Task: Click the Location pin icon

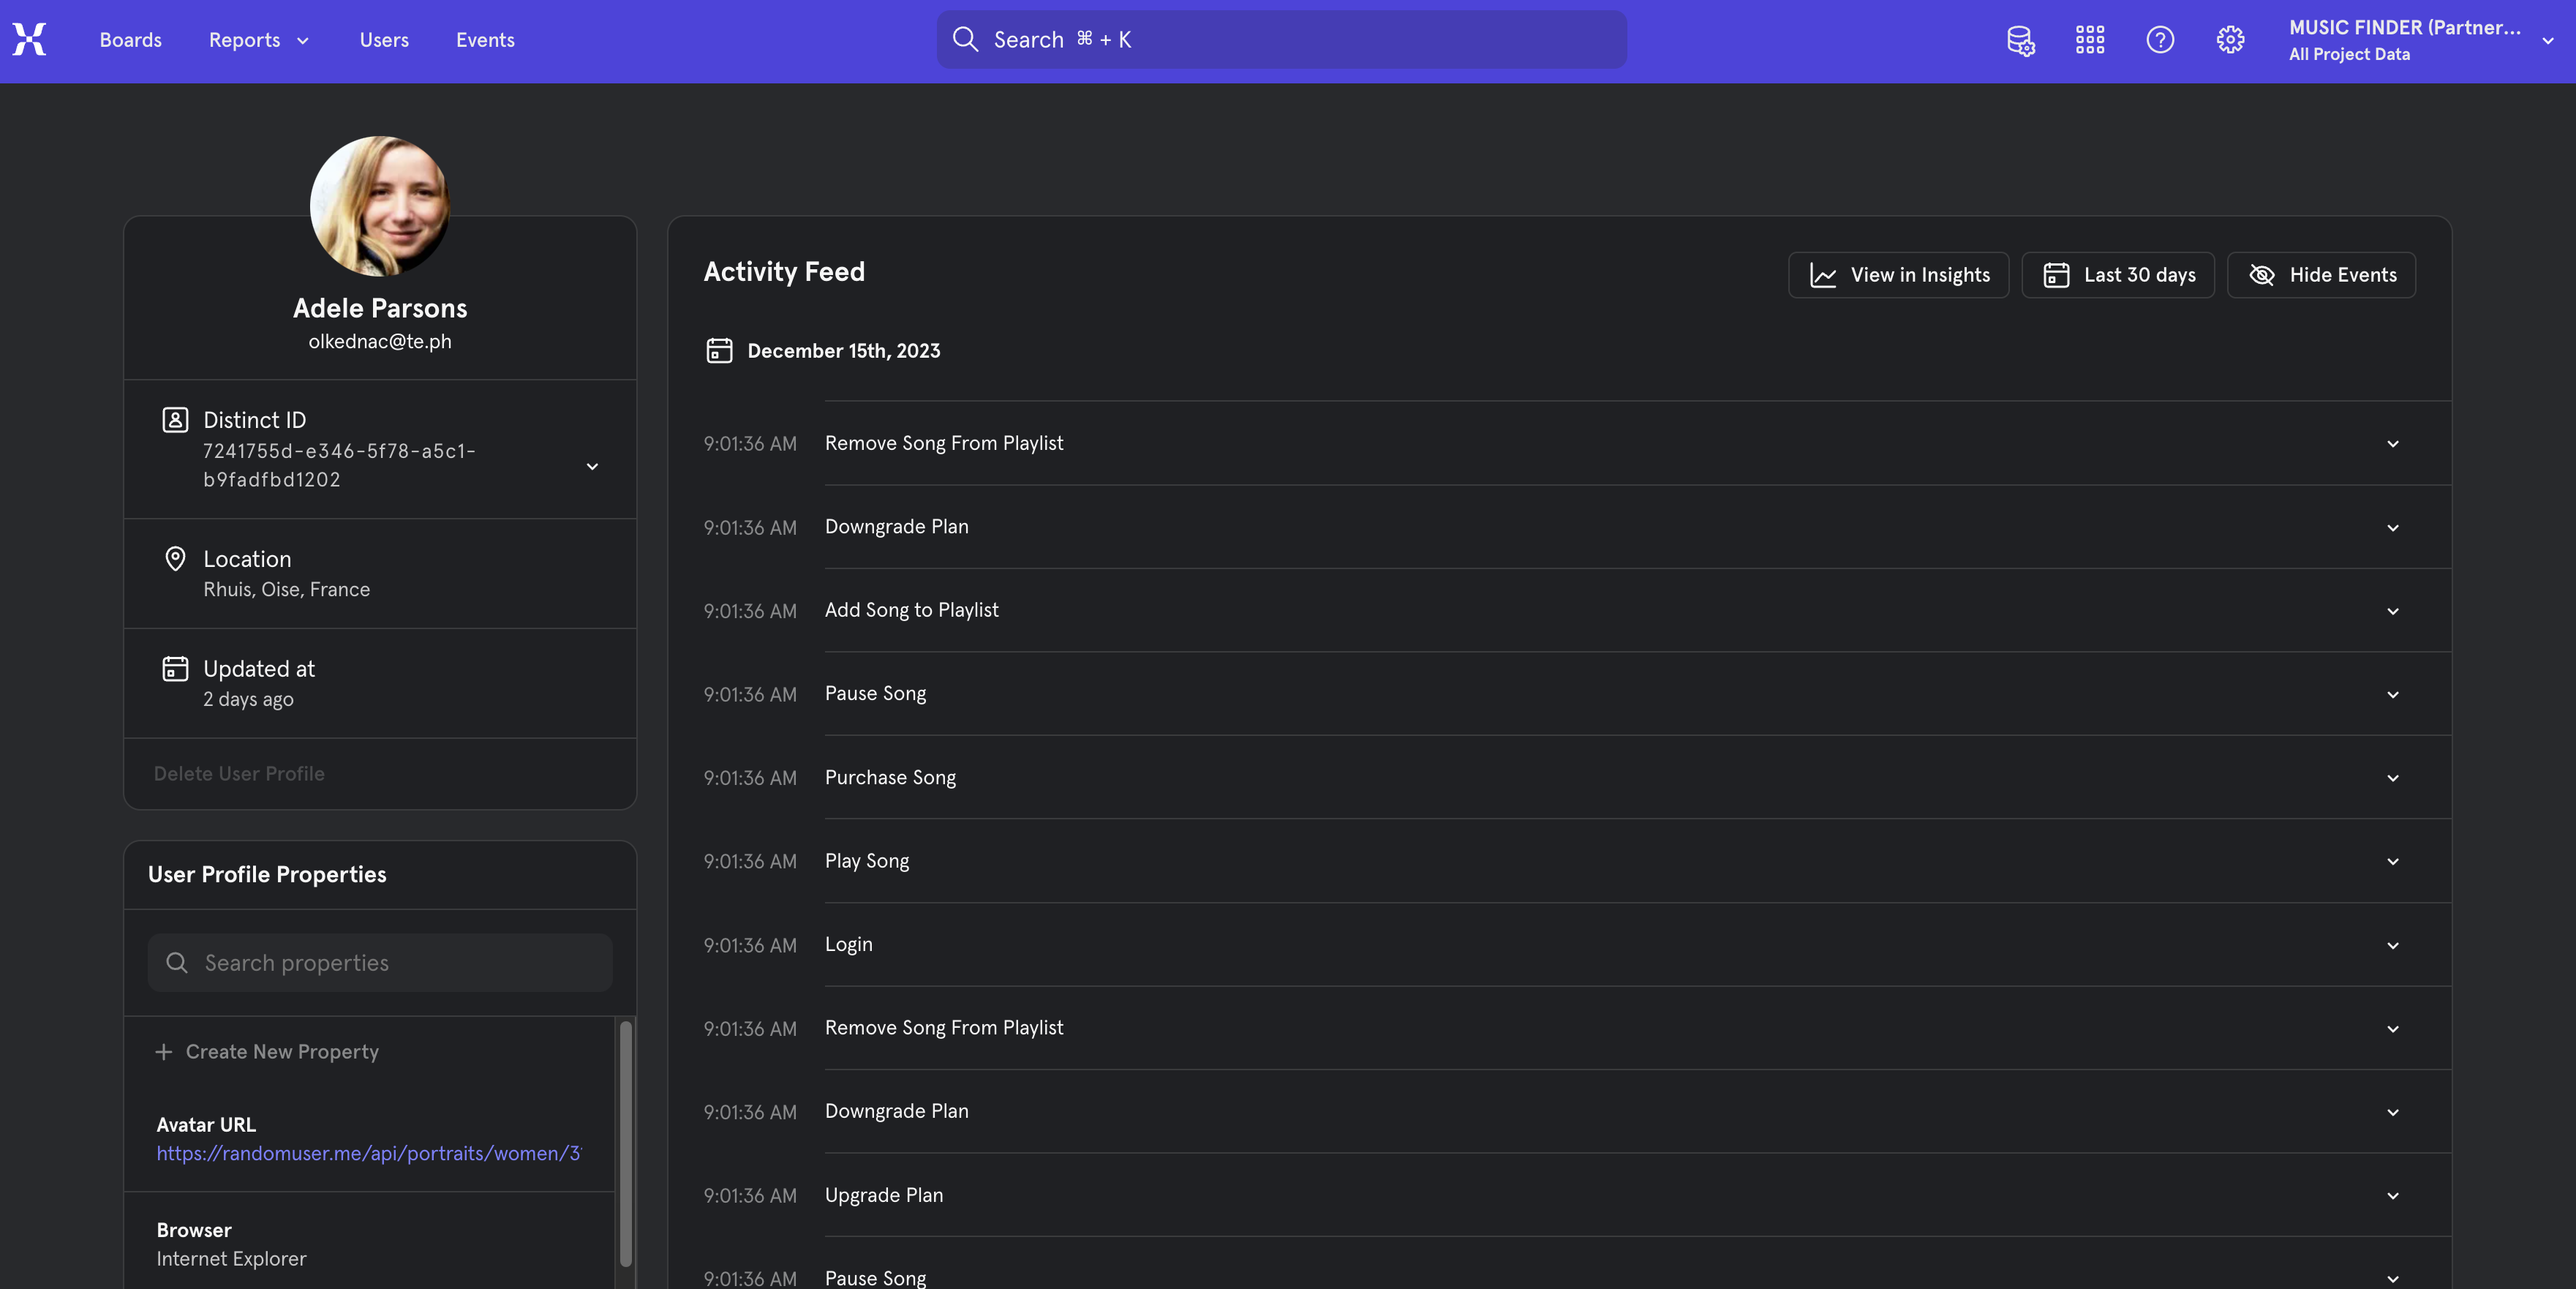Action: tap(175, 559)
